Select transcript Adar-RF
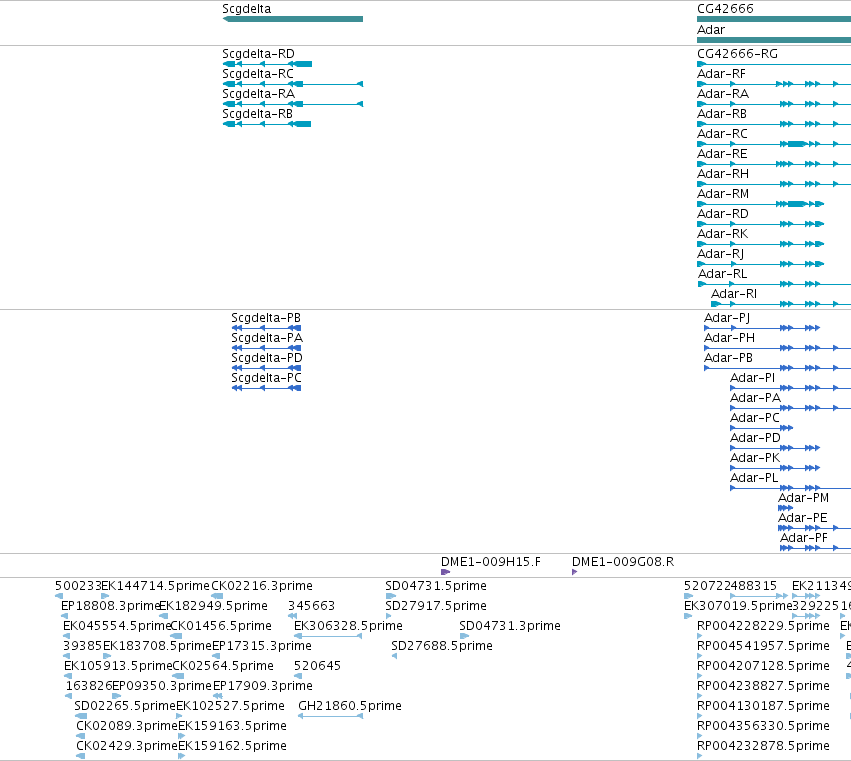 [x=721, y=74]
